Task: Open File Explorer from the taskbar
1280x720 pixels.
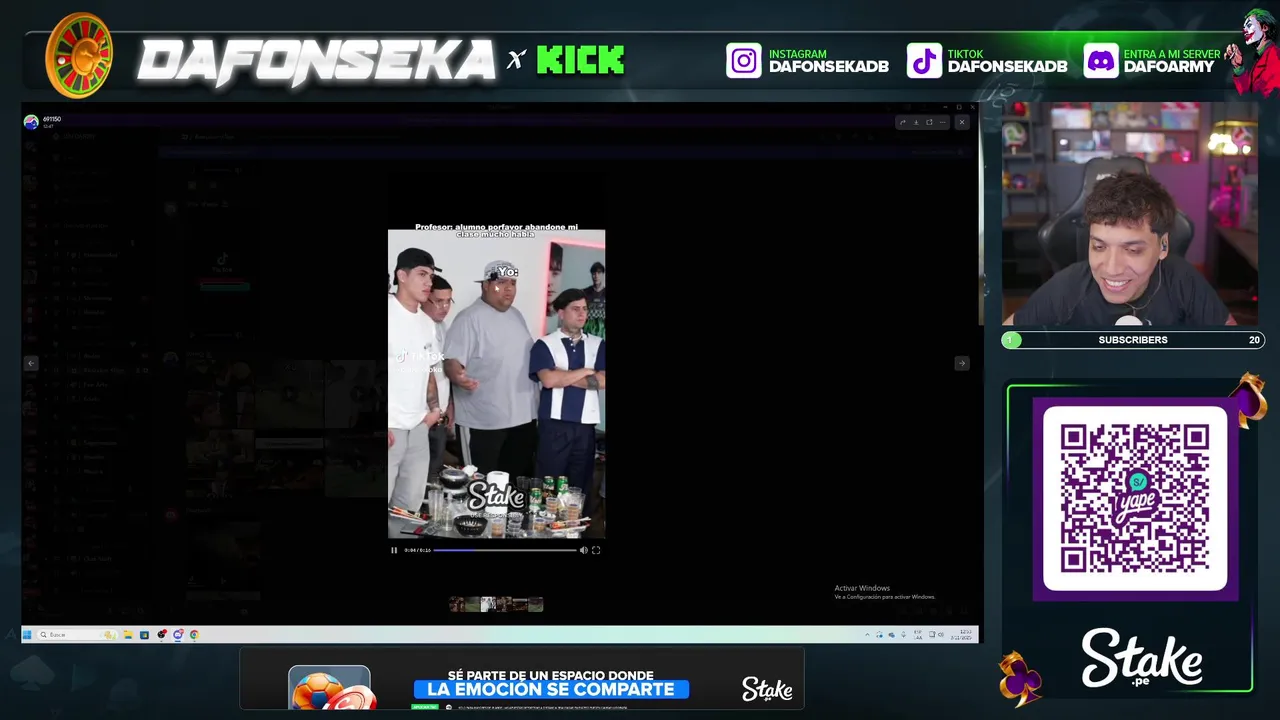Action: (x=128, y=635)
